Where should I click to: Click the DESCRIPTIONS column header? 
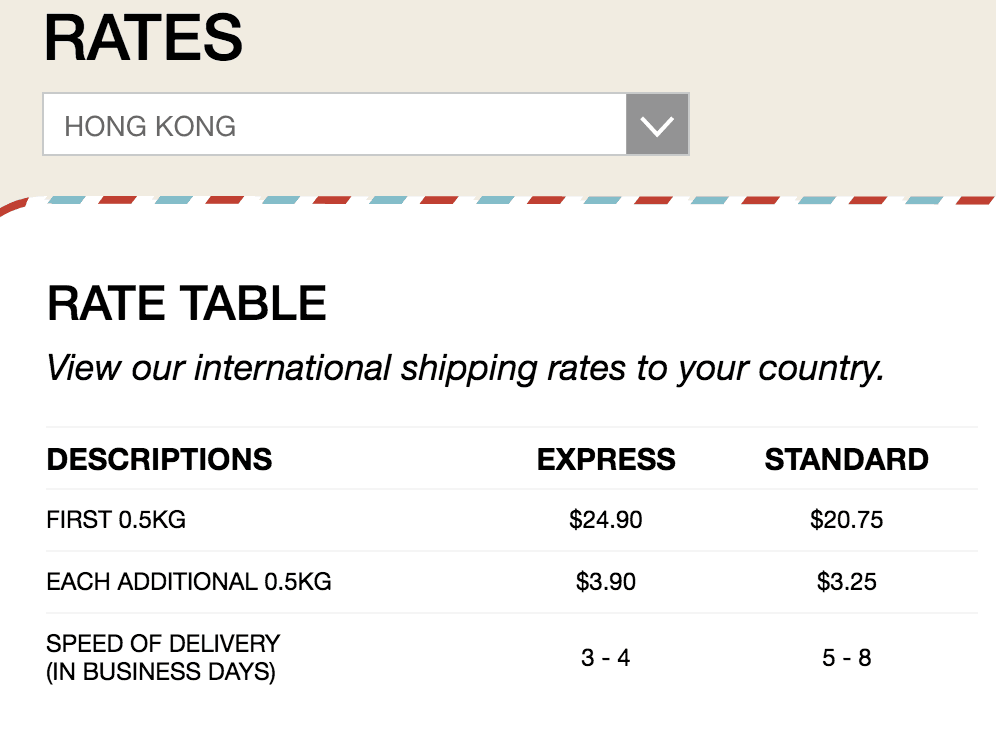pos(159,459)
